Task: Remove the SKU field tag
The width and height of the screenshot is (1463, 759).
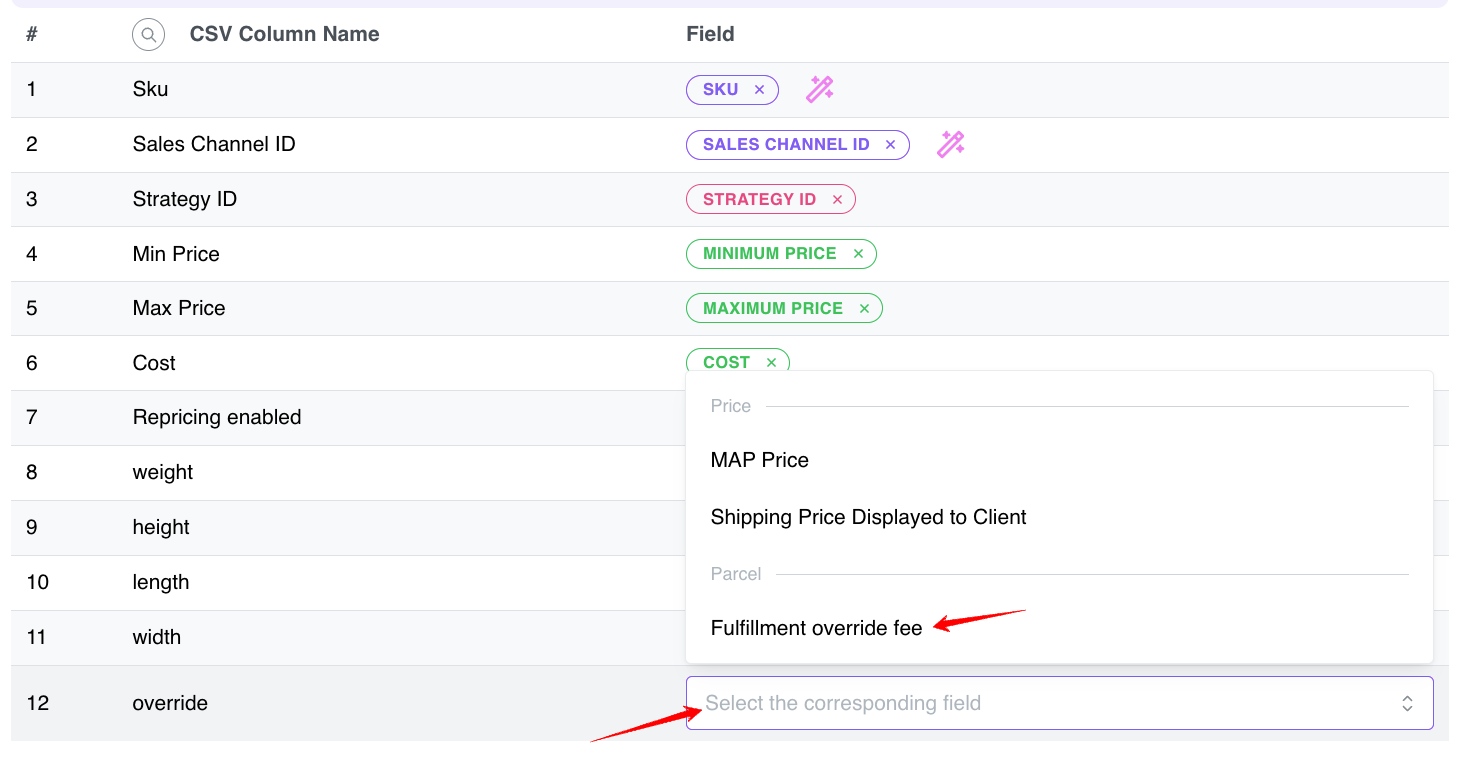Action: [x=759, y=90]
